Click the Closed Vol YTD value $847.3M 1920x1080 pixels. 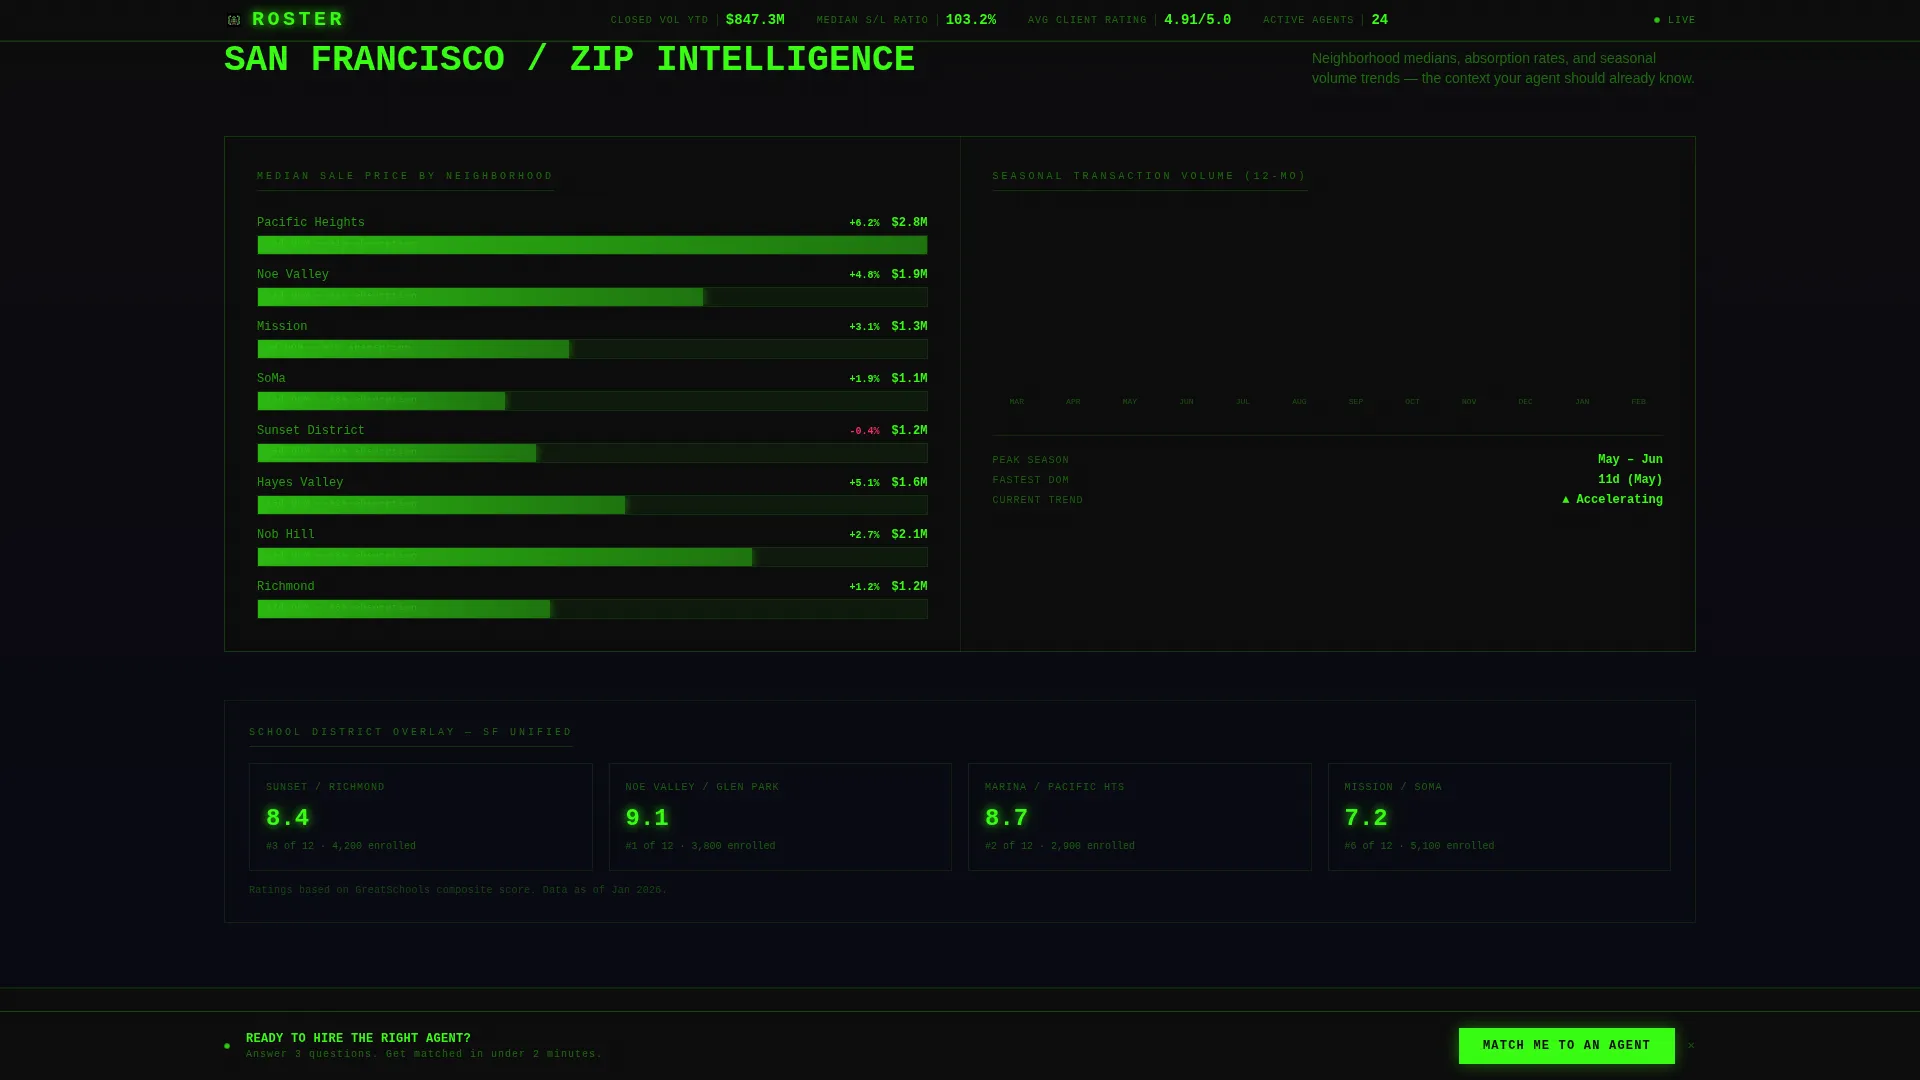755,20
